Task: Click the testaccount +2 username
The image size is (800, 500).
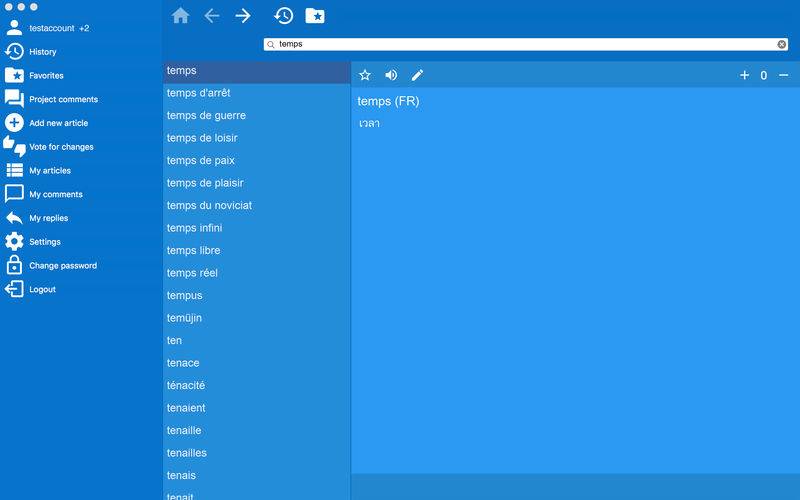Action: (59, 28)
